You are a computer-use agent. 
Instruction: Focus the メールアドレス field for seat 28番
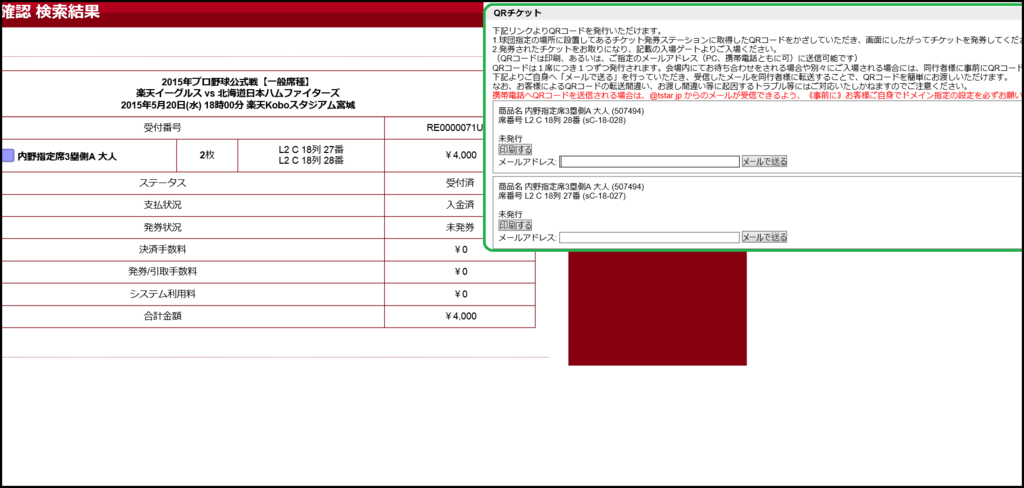click(649, 161)
